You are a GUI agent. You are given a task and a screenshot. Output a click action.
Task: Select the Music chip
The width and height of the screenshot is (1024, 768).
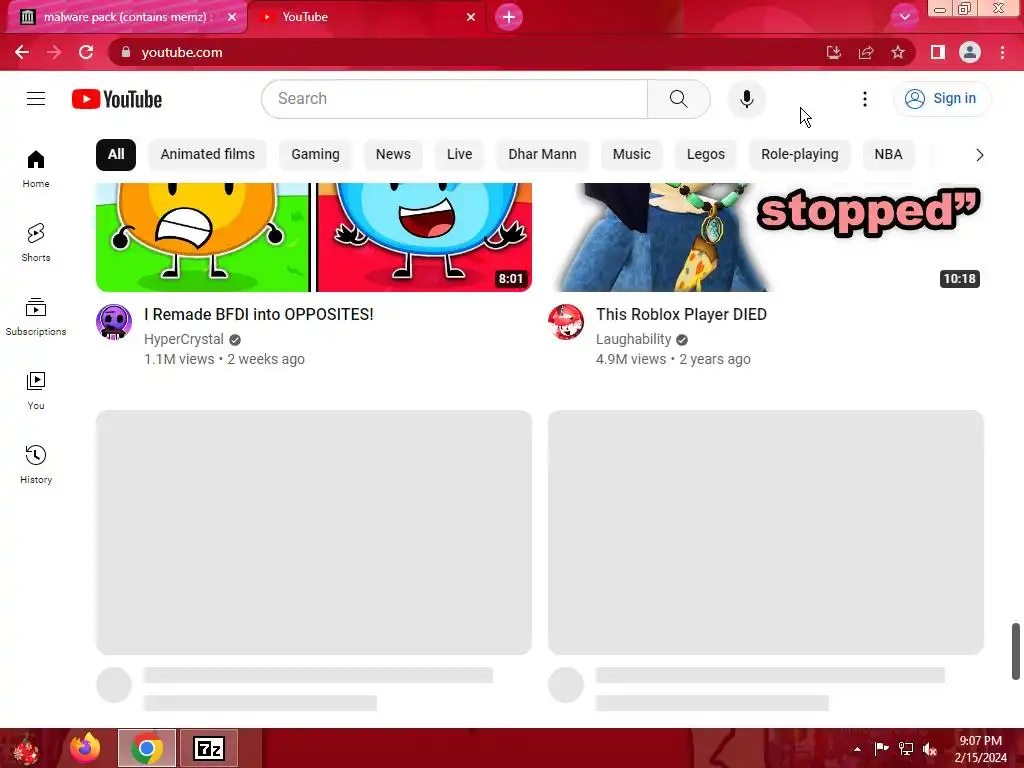coord(632,155)
